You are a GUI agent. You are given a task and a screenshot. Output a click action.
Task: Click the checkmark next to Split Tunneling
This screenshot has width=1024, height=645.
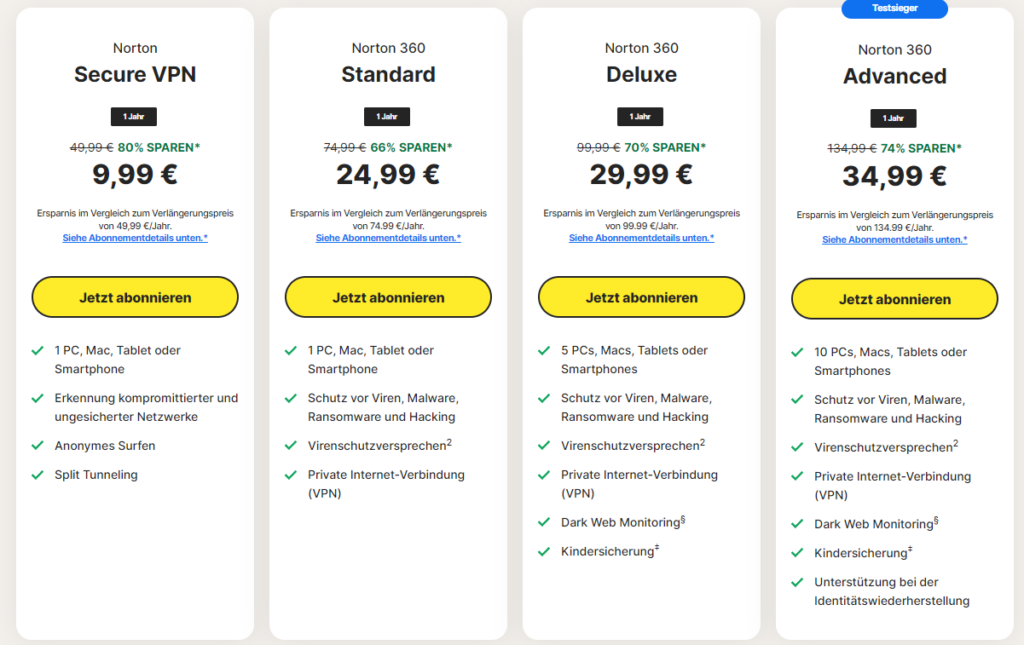[37, 475]
